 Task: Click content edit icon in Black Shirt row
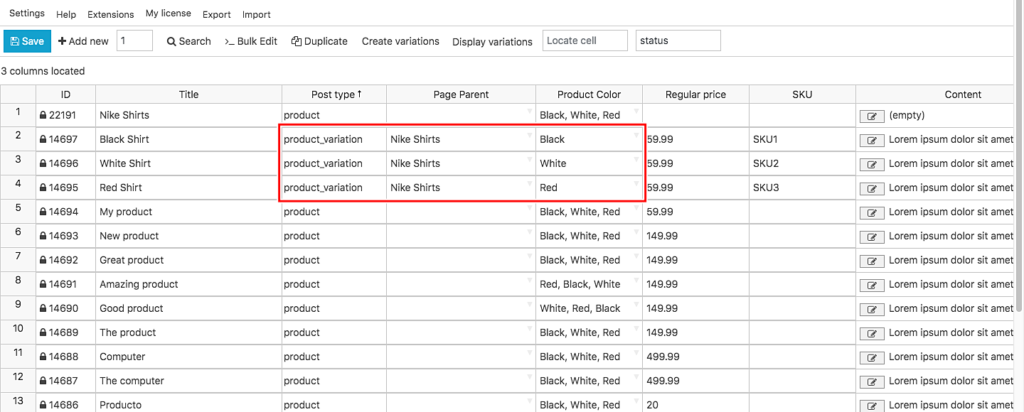click(x=872, y=140)
